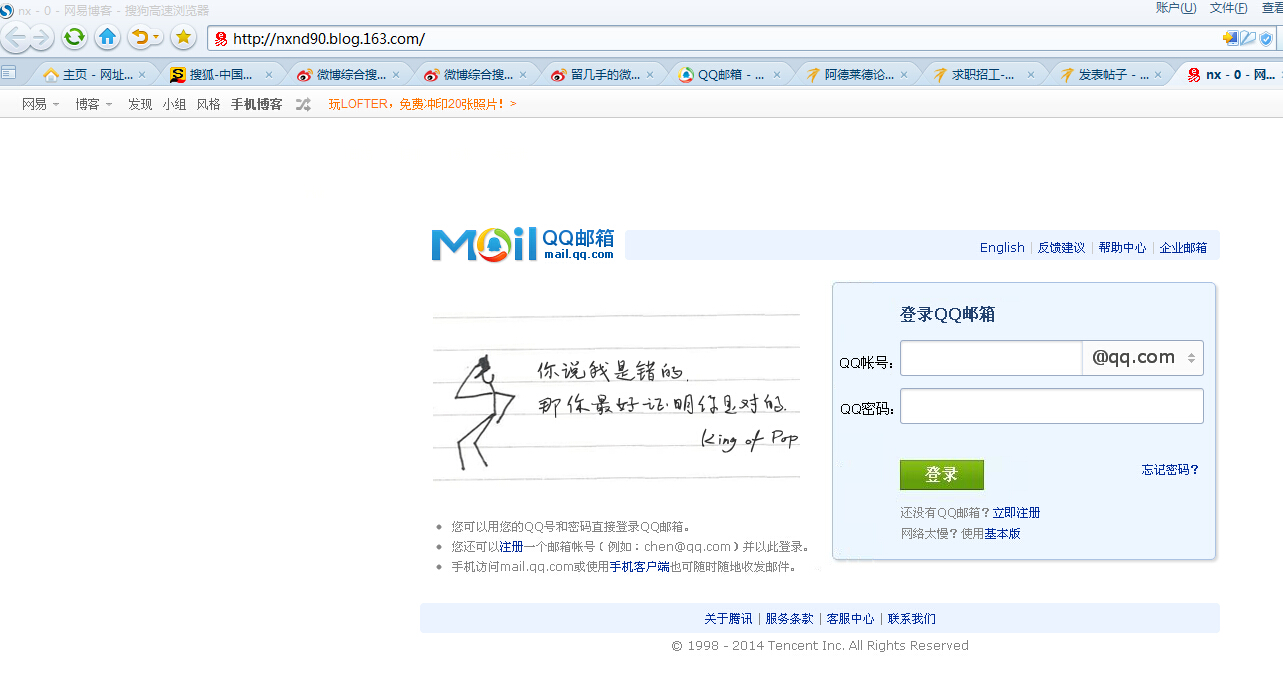Image resolution: width=1283 pixels, height=693 pixels.
Task: Click the browser back arrow button
Action: click(x=16, y=38)
